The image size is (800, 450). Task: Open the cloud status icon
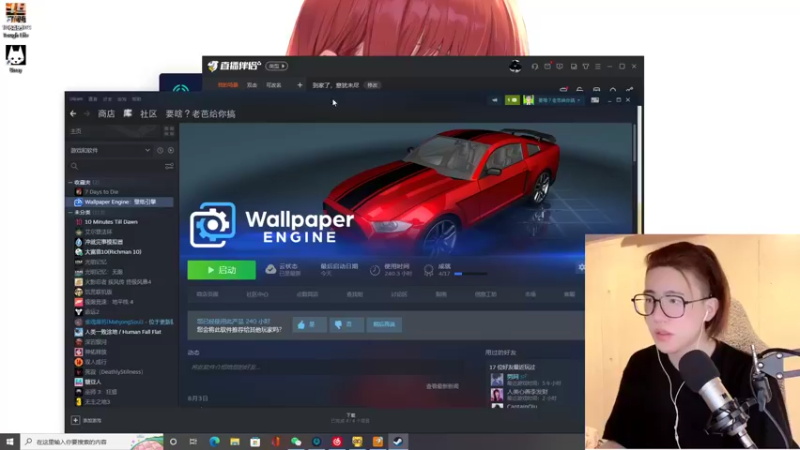pyautogui.click(x=271, y=269)
